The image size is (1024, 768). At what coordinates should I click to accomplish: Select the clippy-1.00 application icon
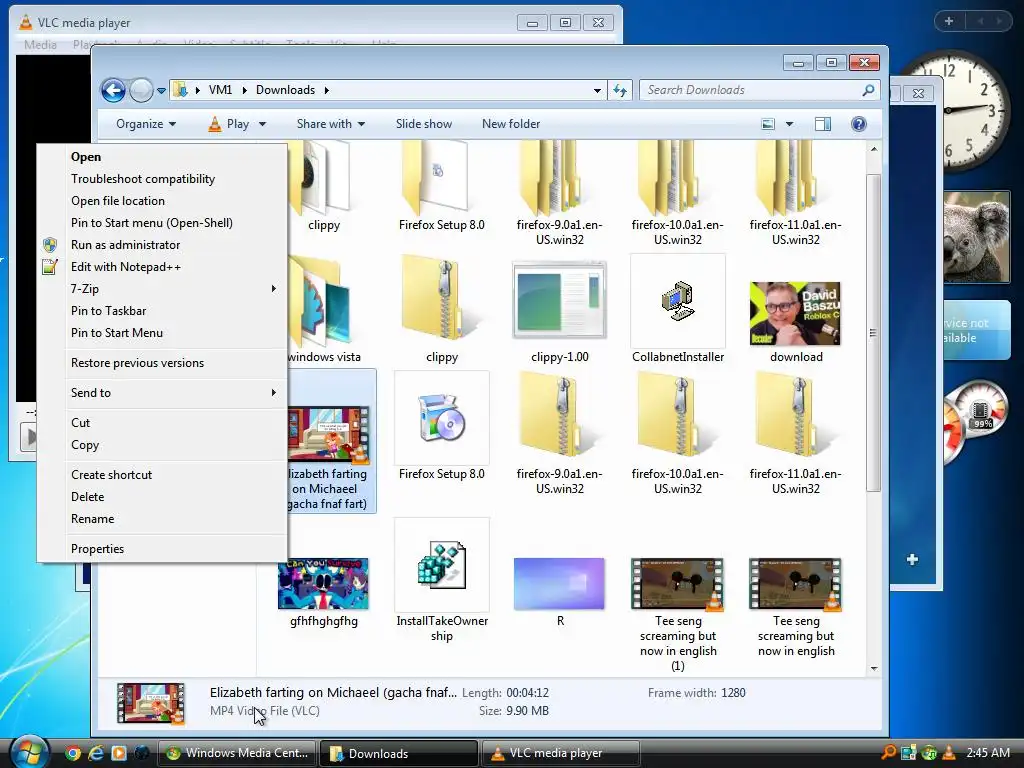tap(560, 300)
